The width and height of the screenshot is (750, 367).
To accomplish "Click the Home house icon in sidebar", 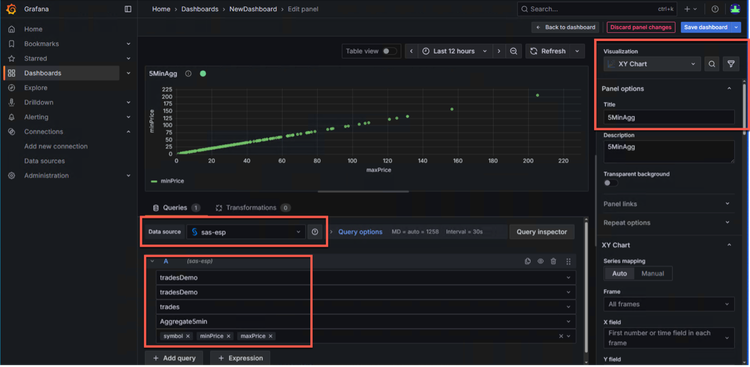I will coord(12,29).
